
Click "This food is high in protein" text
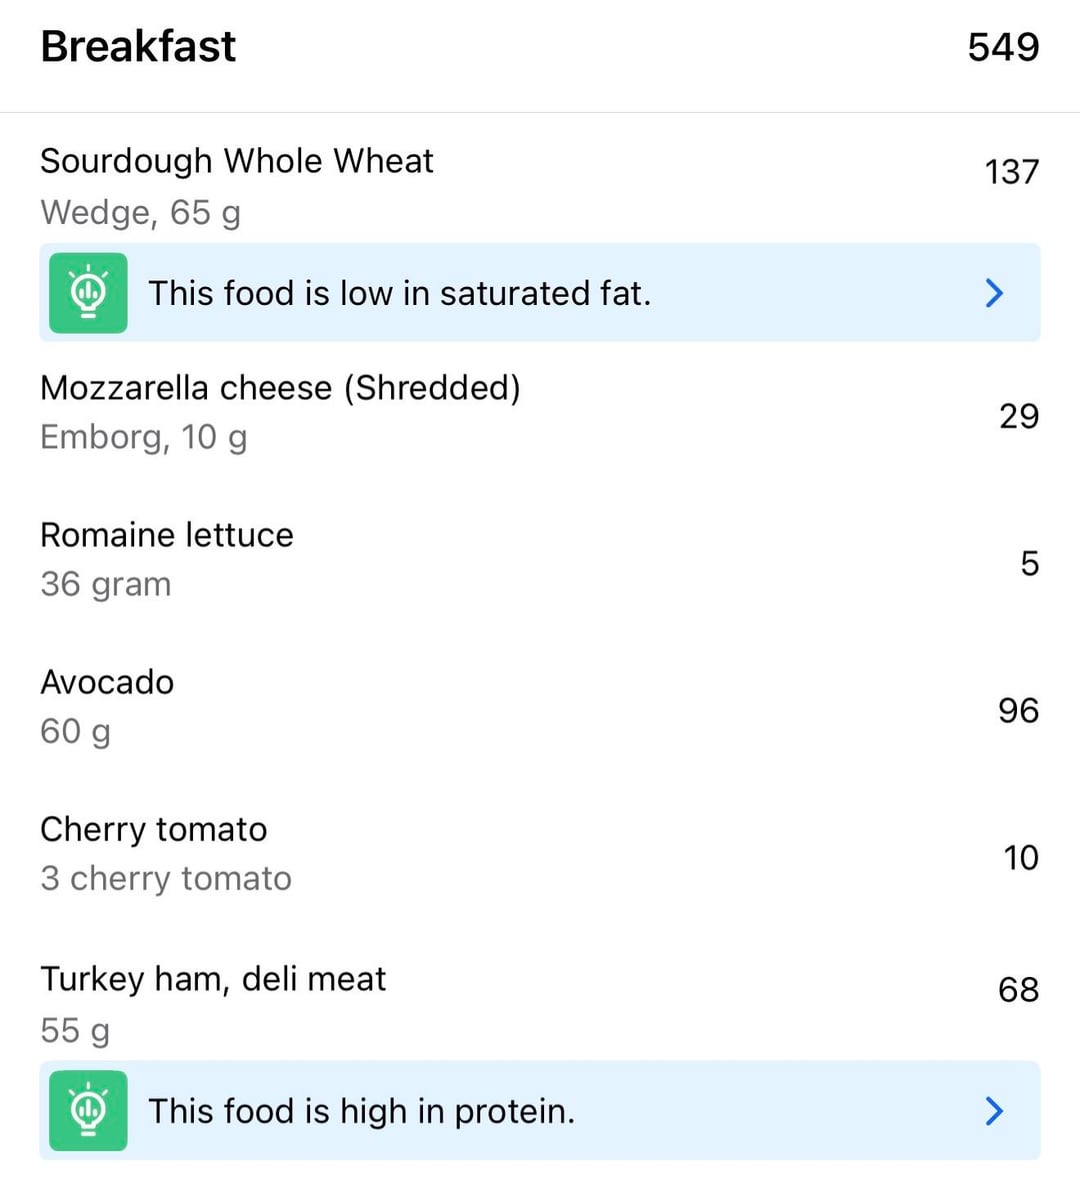[x=361, y=1111]
